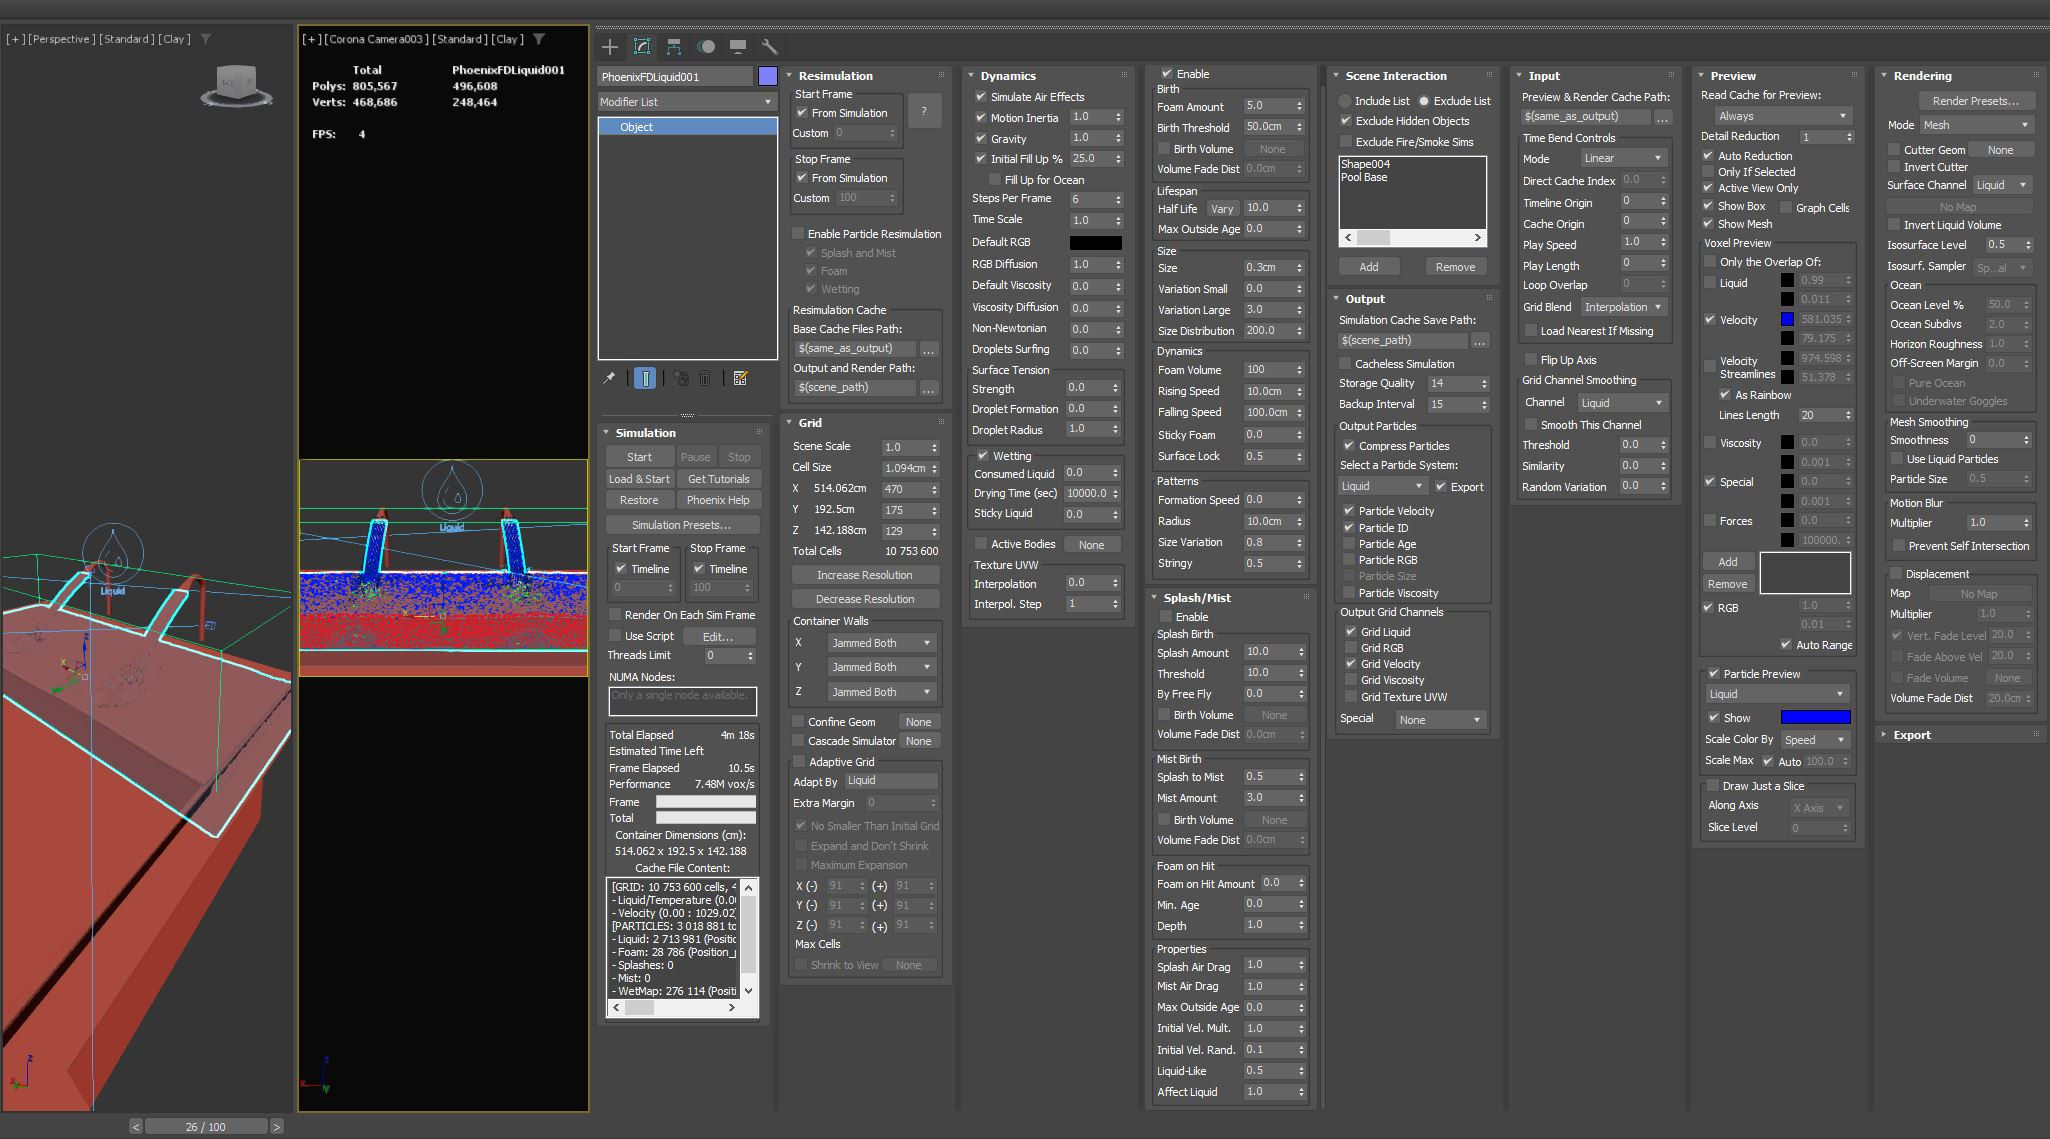Open the Clay shading menu in Perspective viewport
This screenshot has width=2050, height=1139.
coord(175,39)
